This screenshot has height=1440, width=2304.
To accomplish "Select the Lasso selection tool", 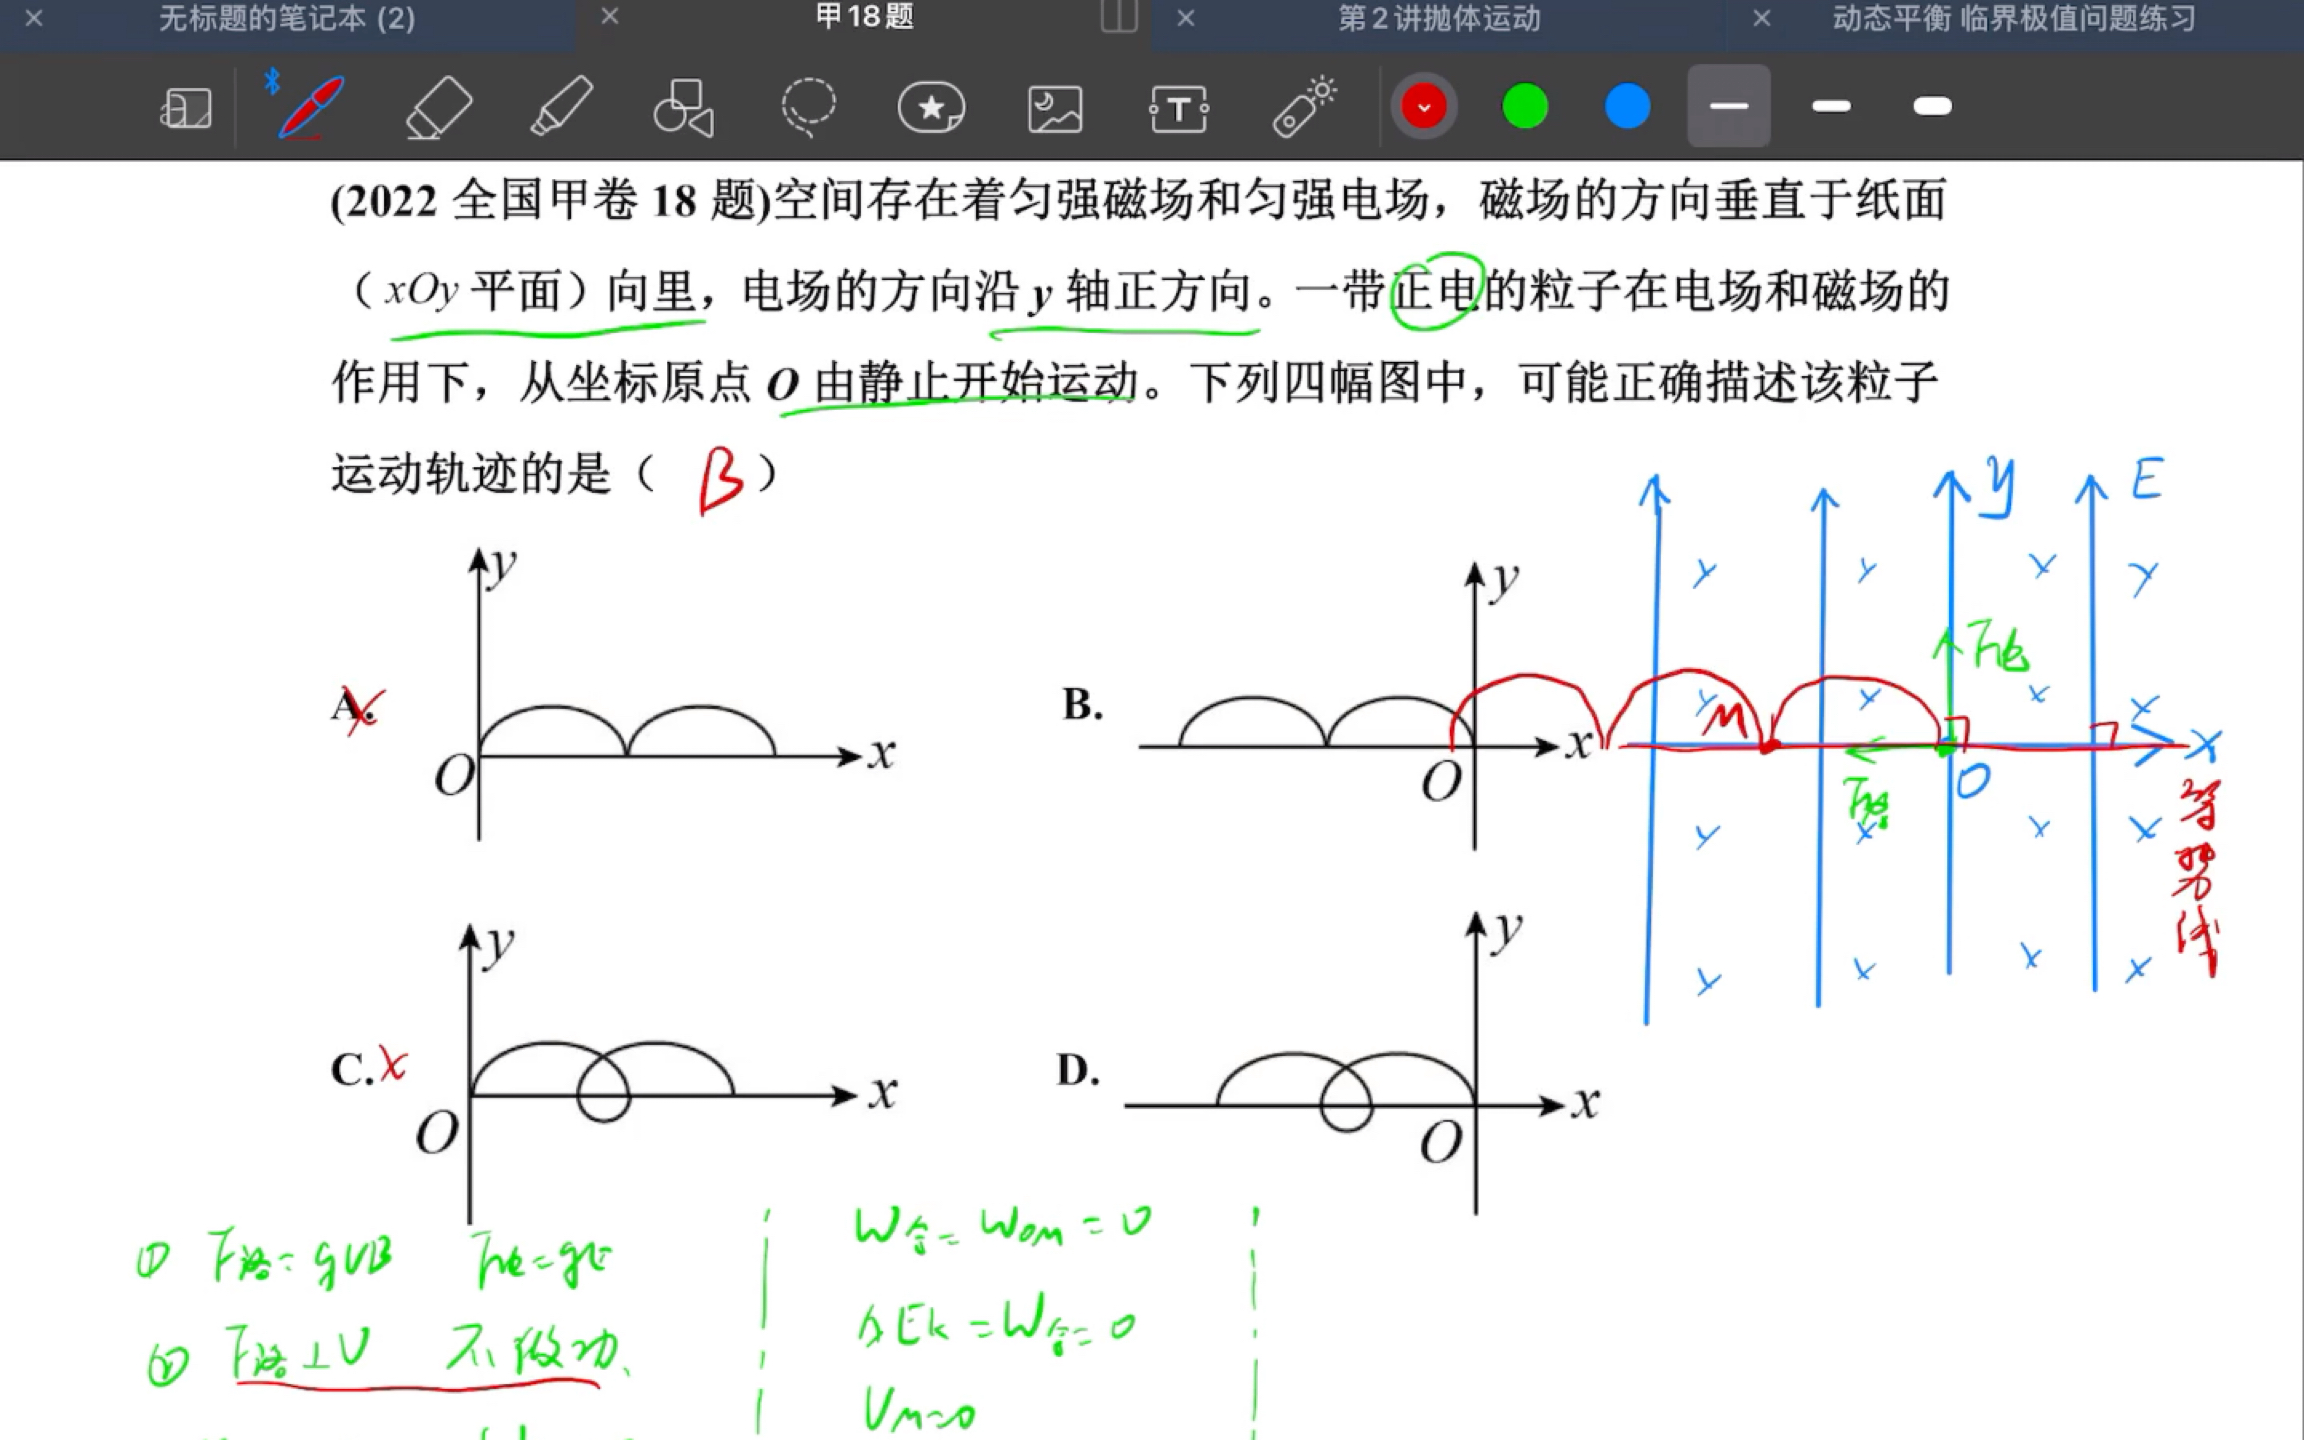I will tap(808, 106).
